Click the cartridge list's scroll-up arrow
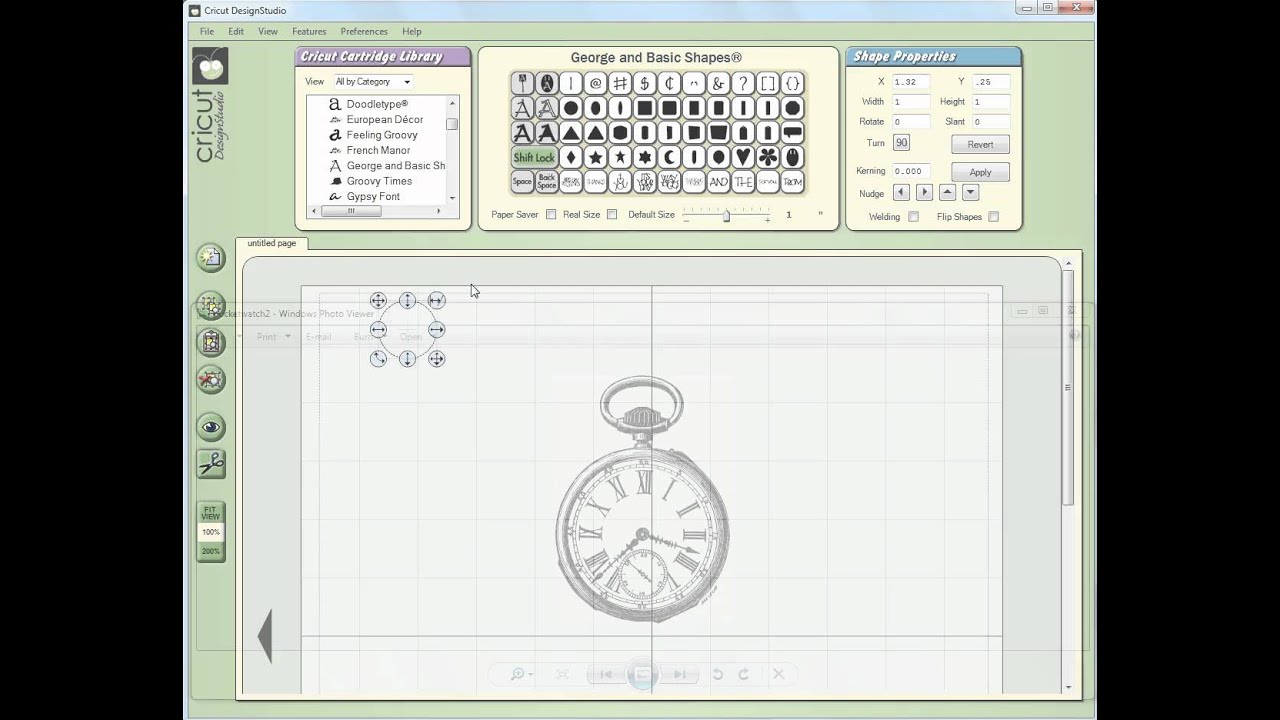The height and width of the screenshot is (720, 1280). click(452, 103)
